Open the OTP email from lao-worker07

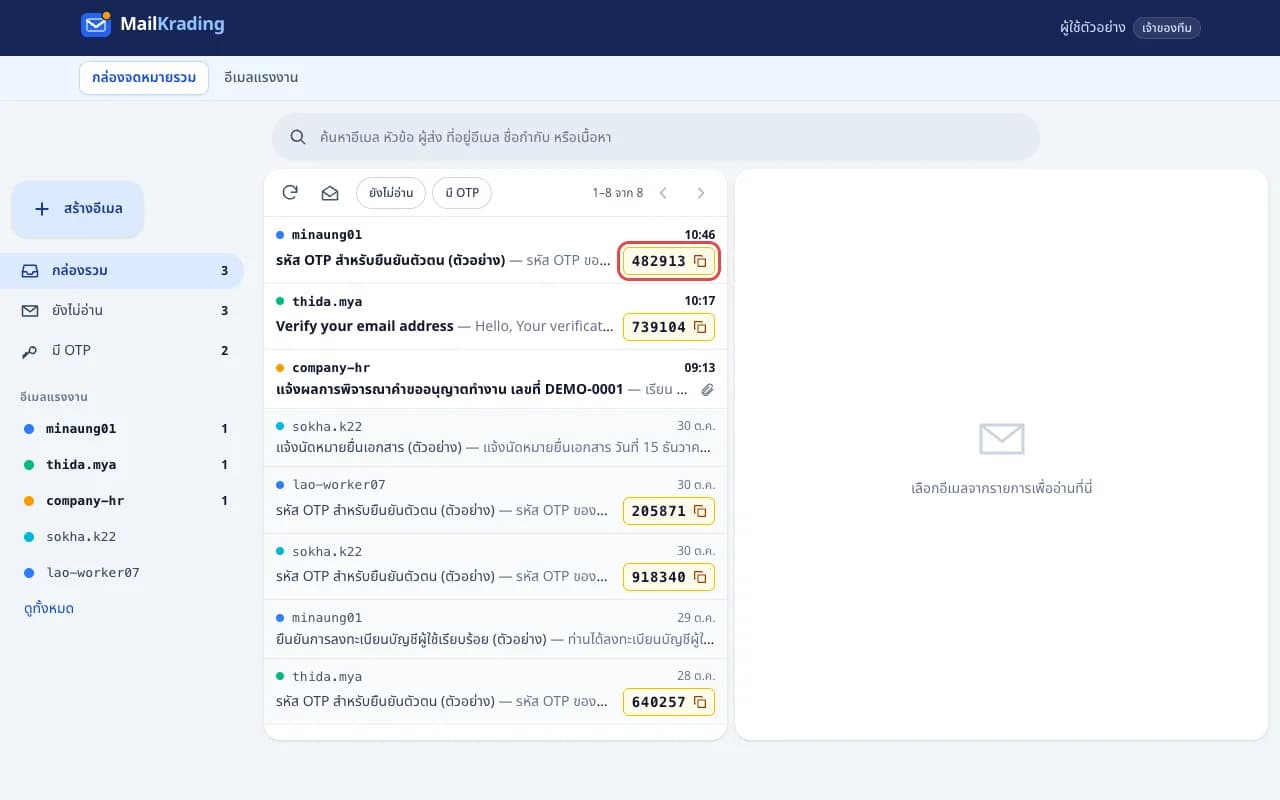coord(495,500)
